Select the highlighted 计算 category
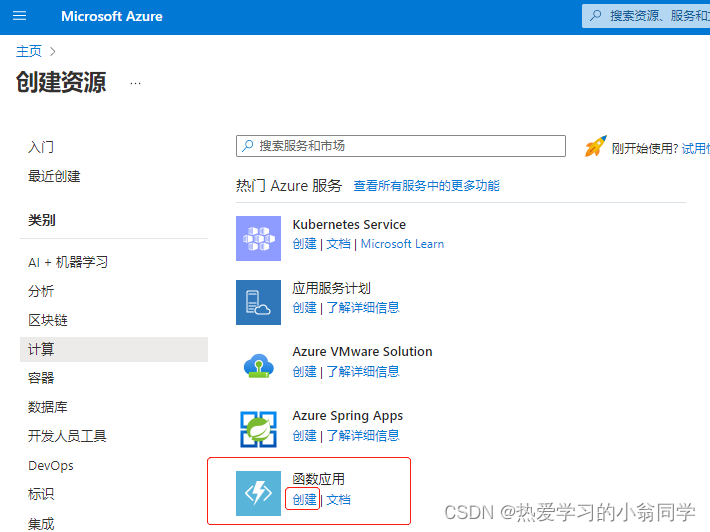This screenshot has width=710, height=532. point(114,349)
